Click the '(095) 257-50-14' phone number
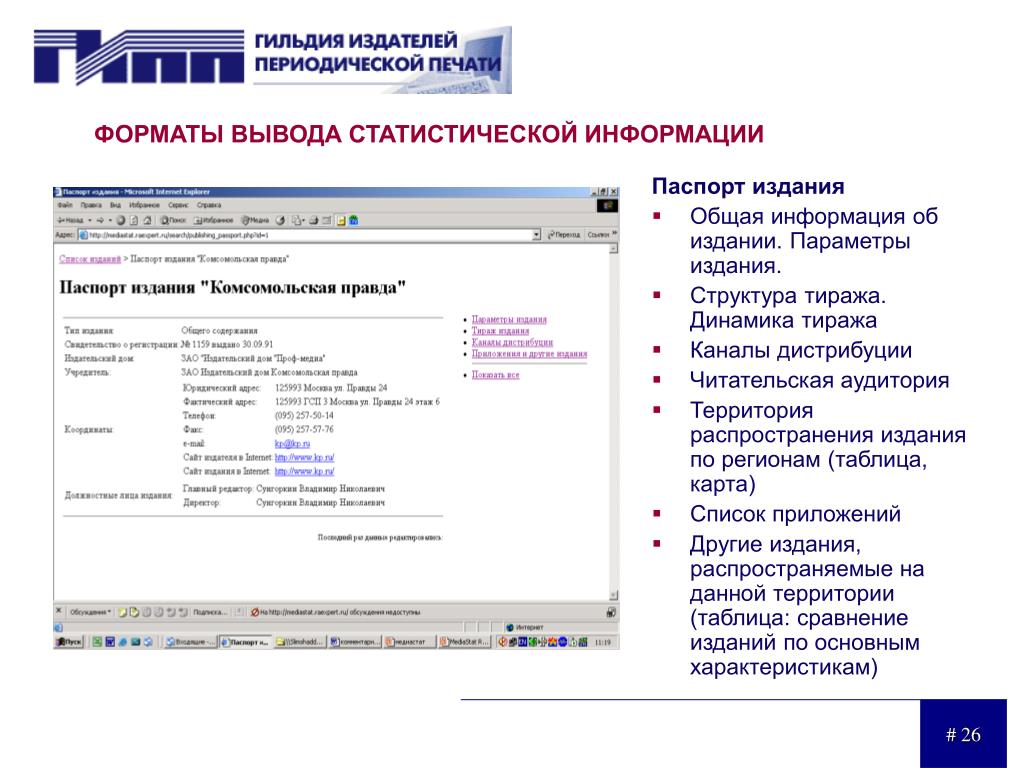This screenshot has width=1024, height=768. coord(304,415)
